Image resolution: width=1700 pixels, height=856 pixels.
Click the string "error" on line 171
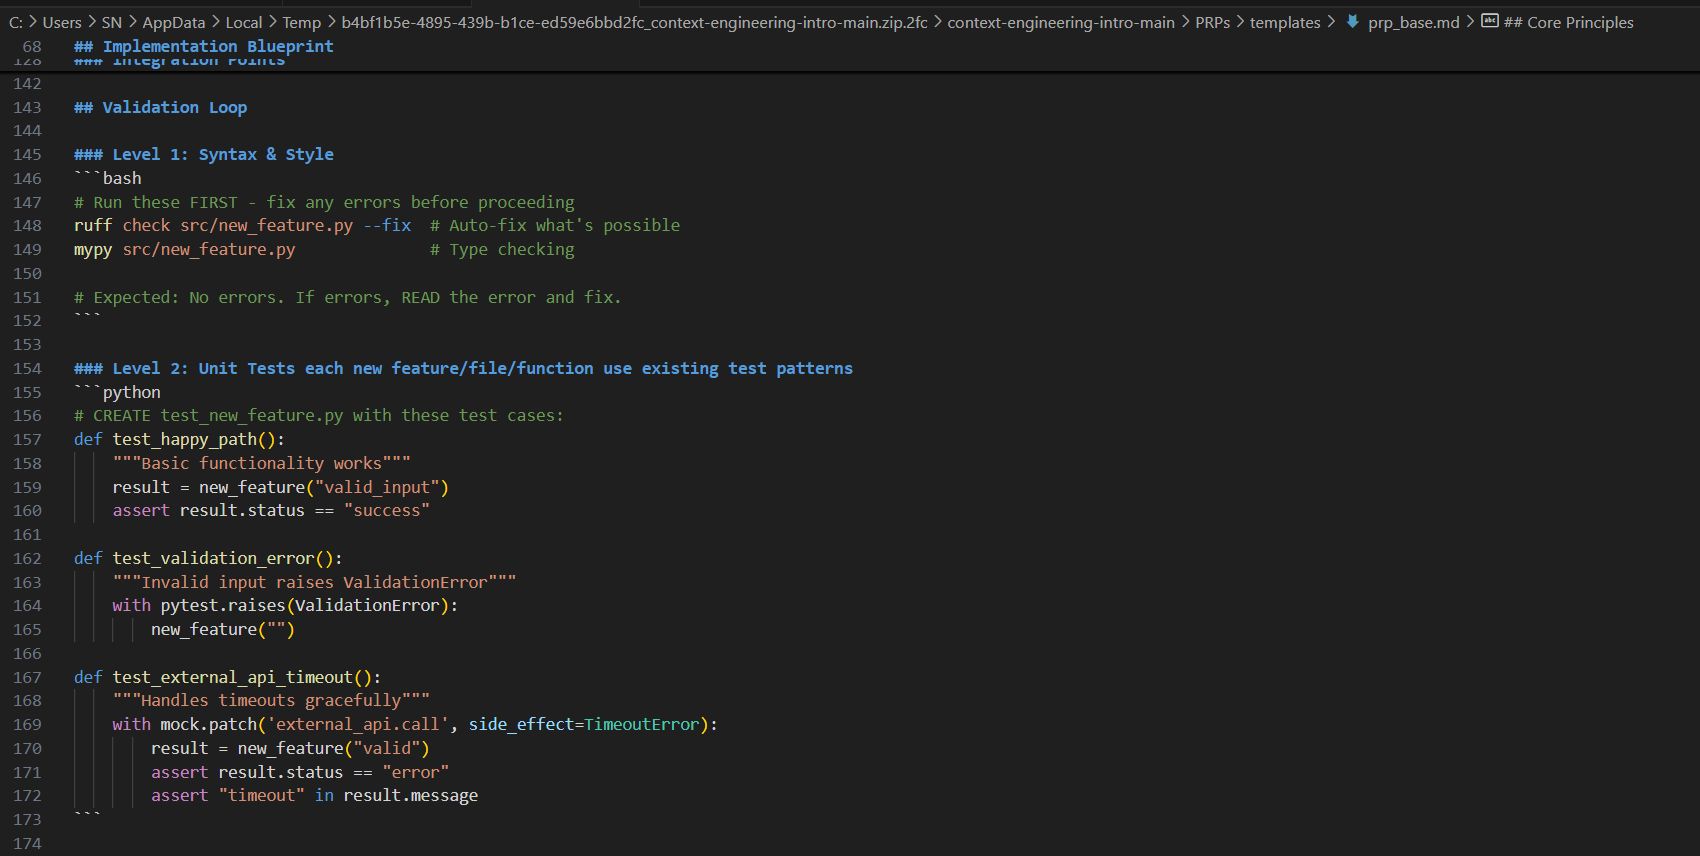pos(415,772)
